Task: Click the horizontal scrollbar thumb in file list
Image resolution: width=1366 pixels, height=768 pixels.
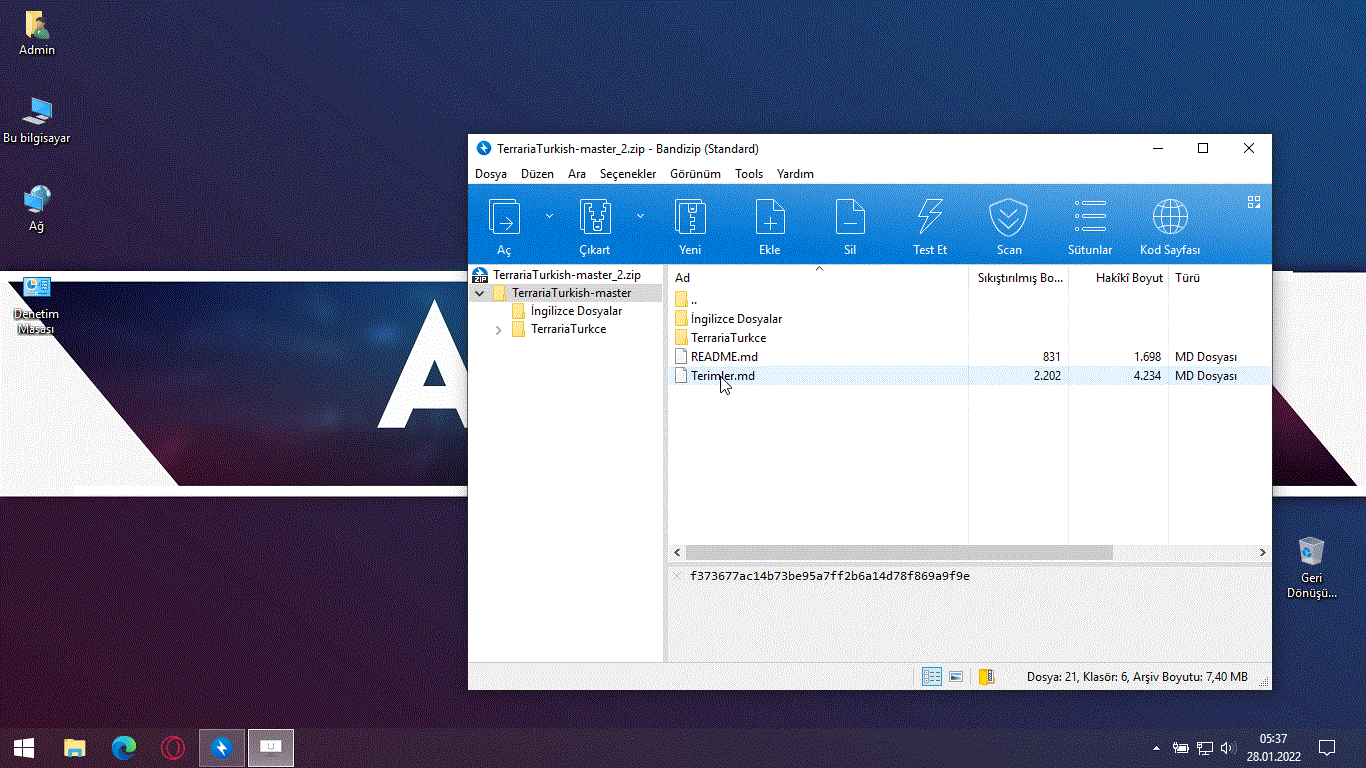Action: (898, 552)
